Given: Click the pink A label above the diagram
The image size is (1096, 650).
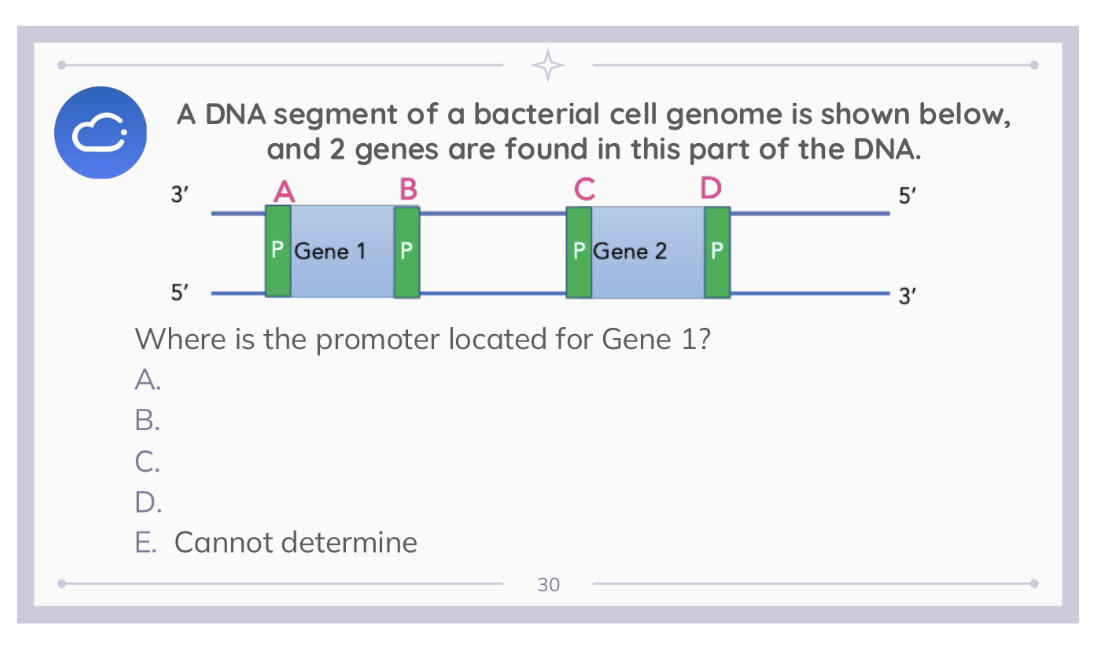Looking at the screenshot, I should point(284,189).
